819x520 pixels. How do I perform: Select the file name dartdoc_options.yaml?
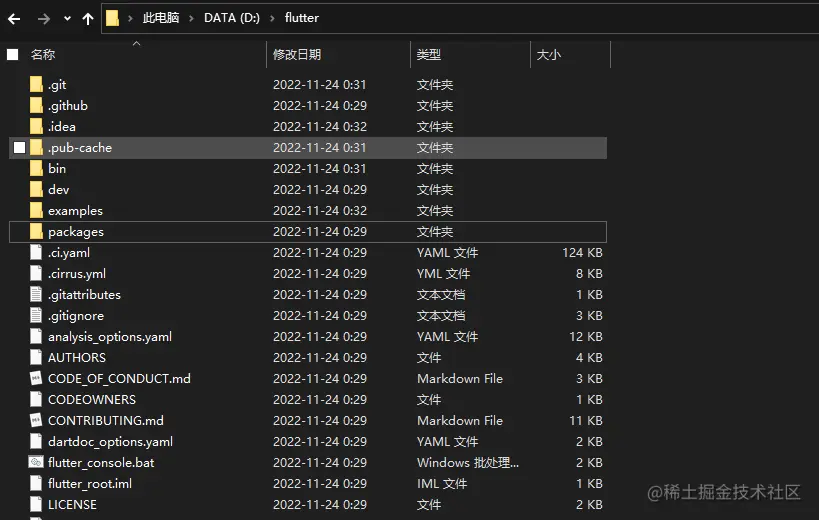coord(110,442)
